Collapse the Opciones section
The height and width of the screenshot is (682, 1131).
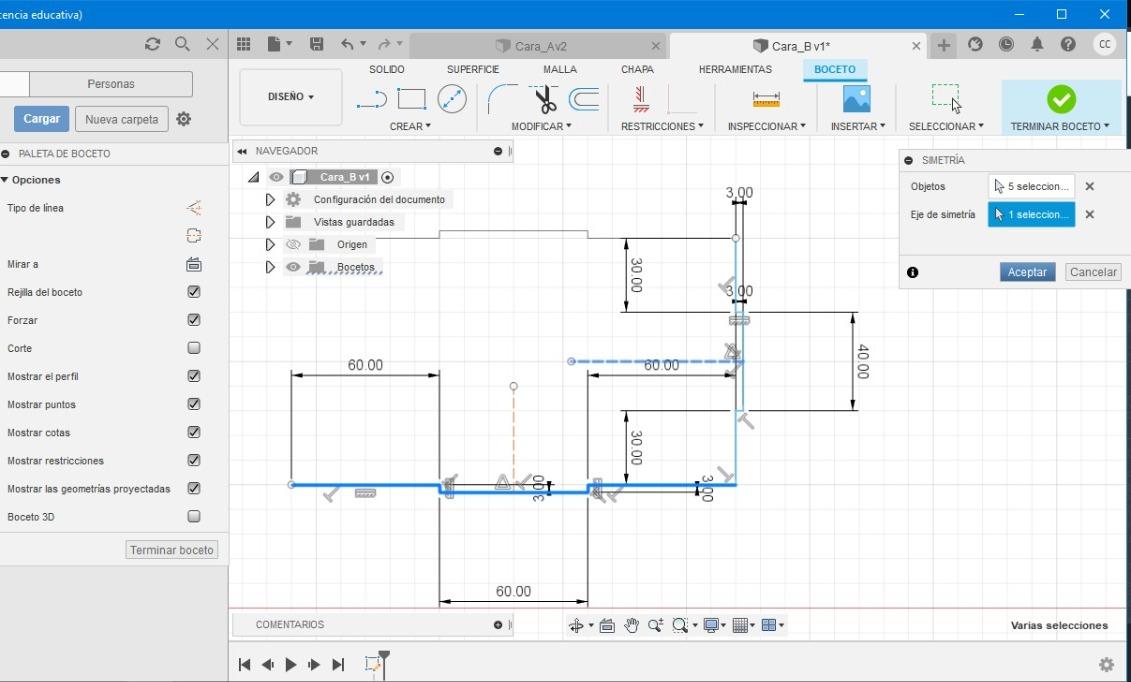[x=5, y=180]
